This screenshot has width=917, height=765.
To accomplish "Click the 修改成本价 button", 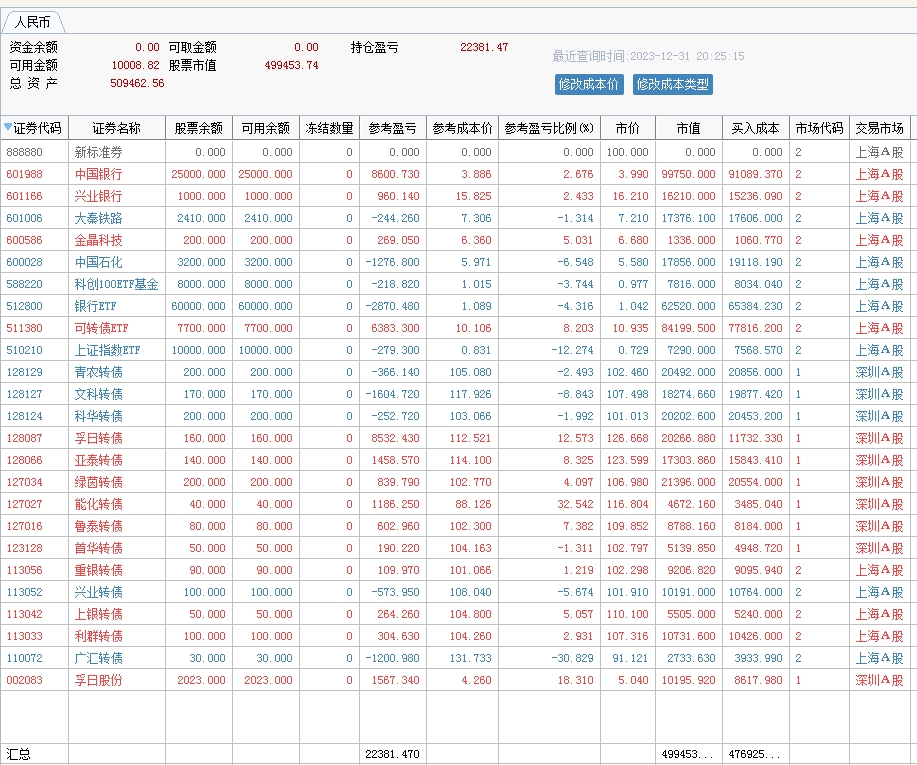I will coord(588,85).
